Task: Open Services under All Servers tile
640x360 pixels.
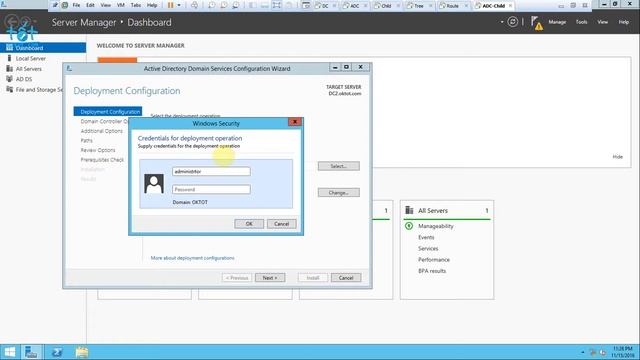Action: 428,249
